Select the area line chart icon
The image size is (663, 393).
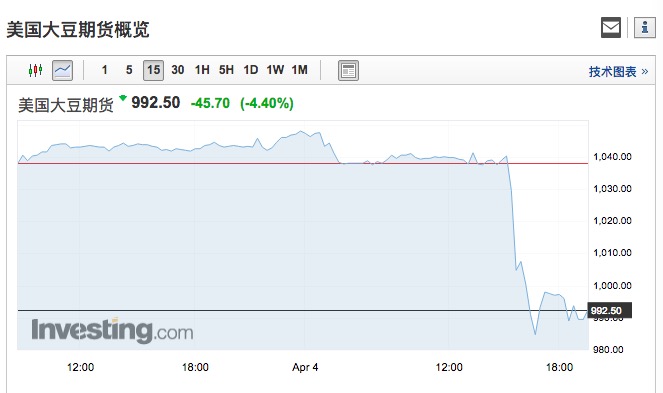(63, 70)
